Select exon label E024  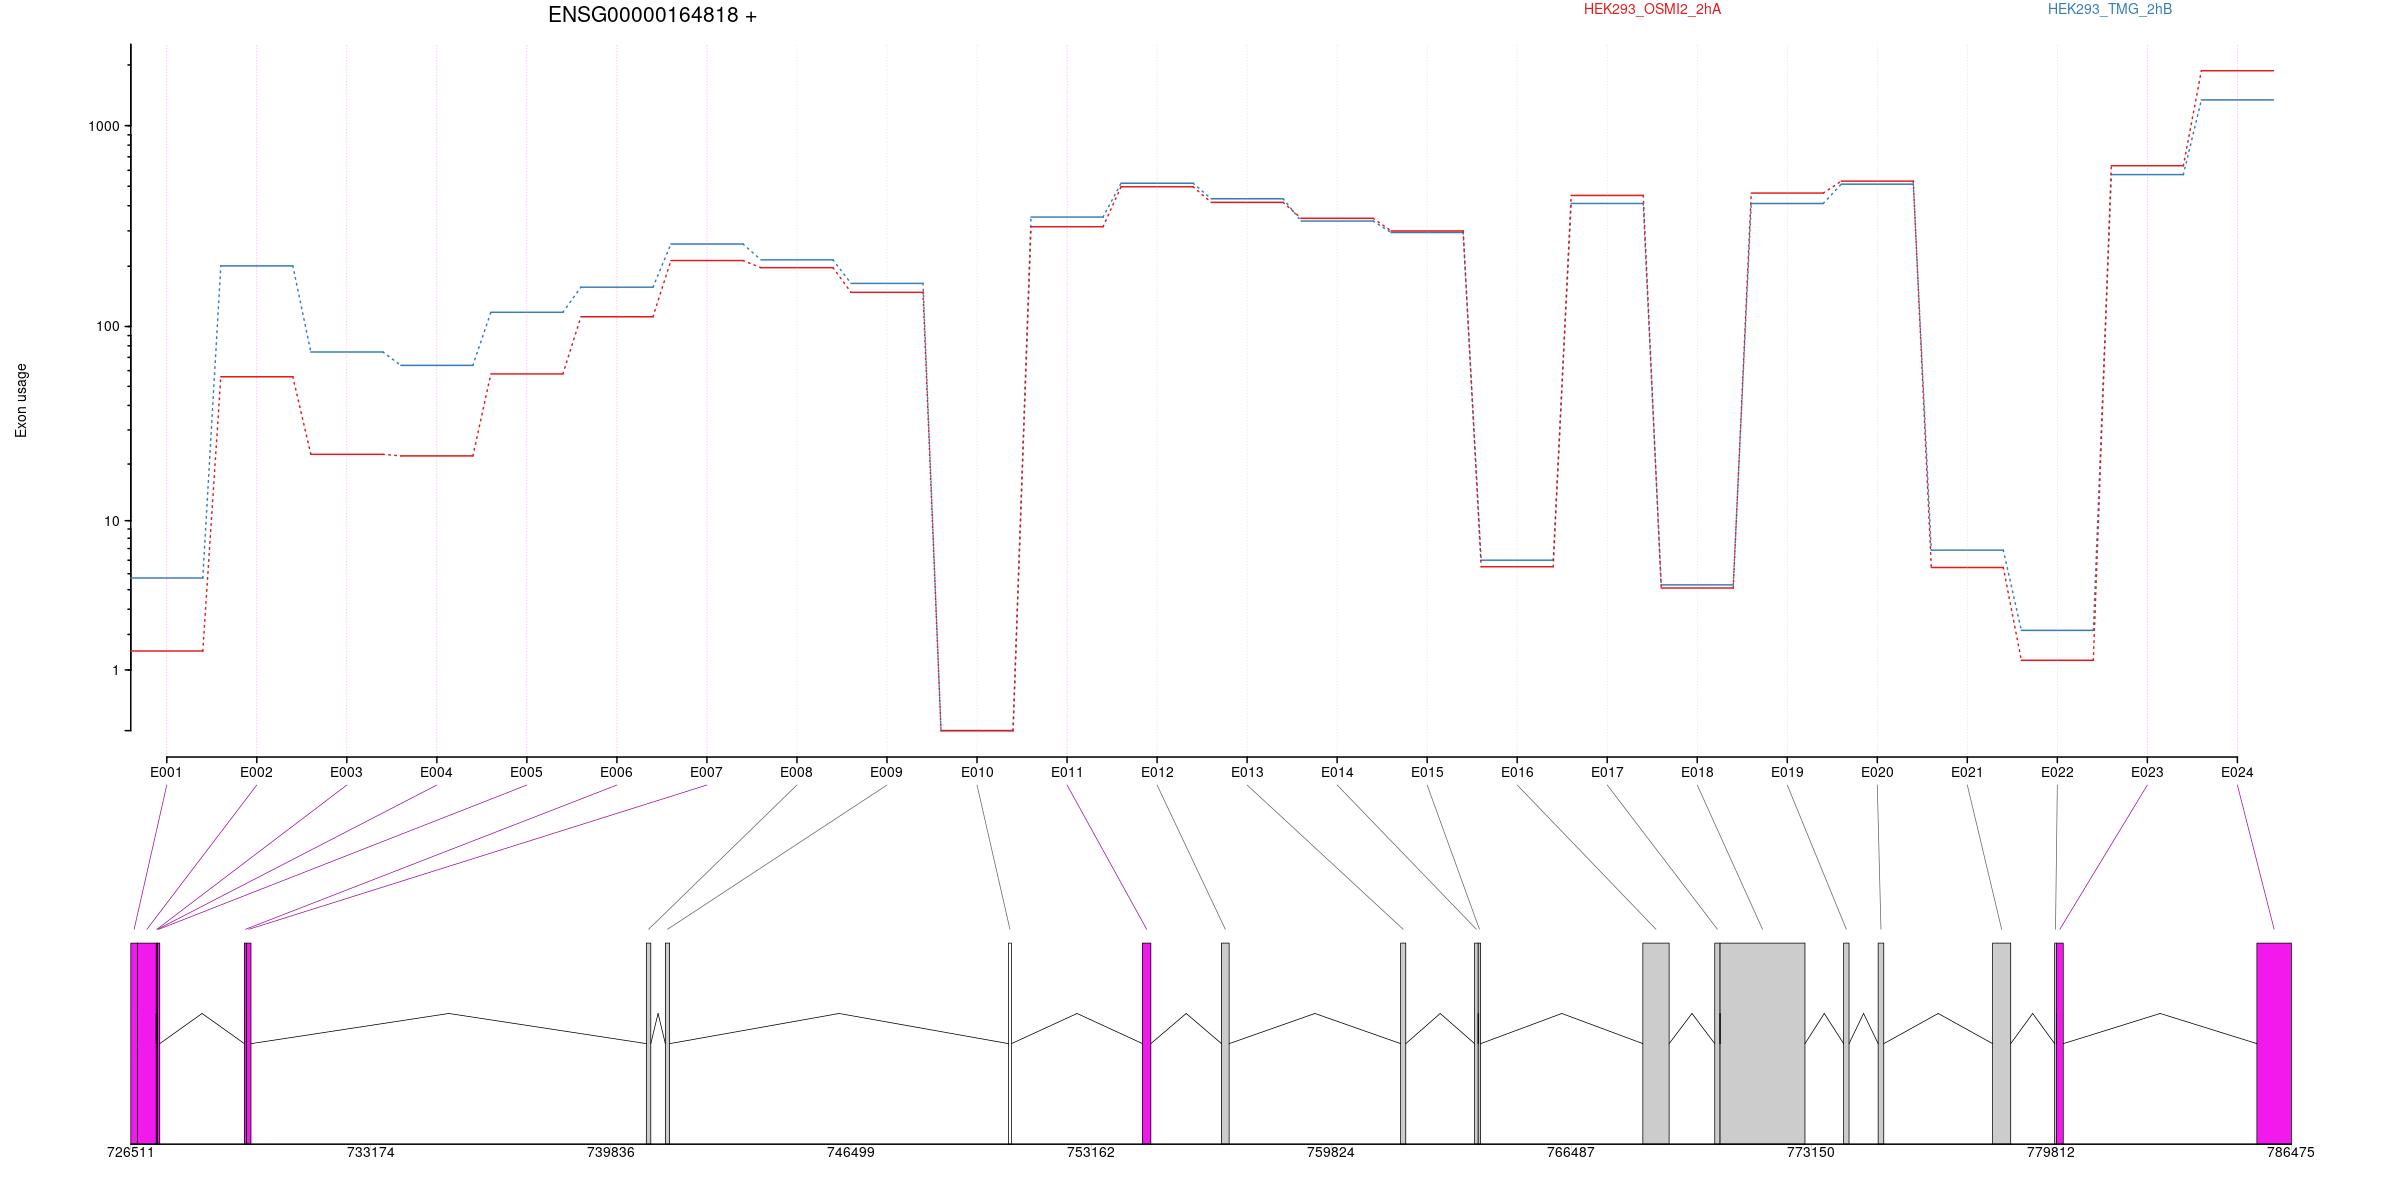[2237, 772]
